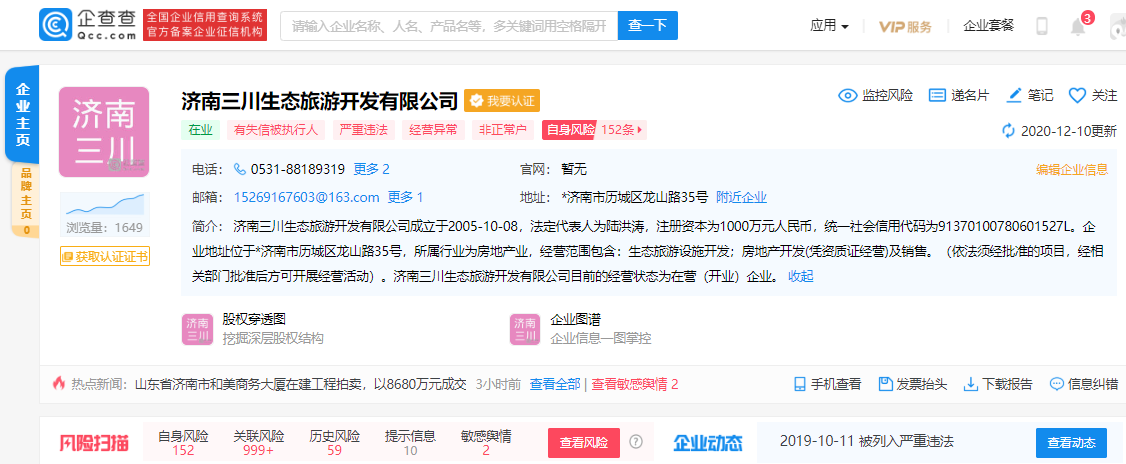The height and width of the screenshot is (464, 1126).
Task: Click the 附近企业 link
Action: click(741, 197)
